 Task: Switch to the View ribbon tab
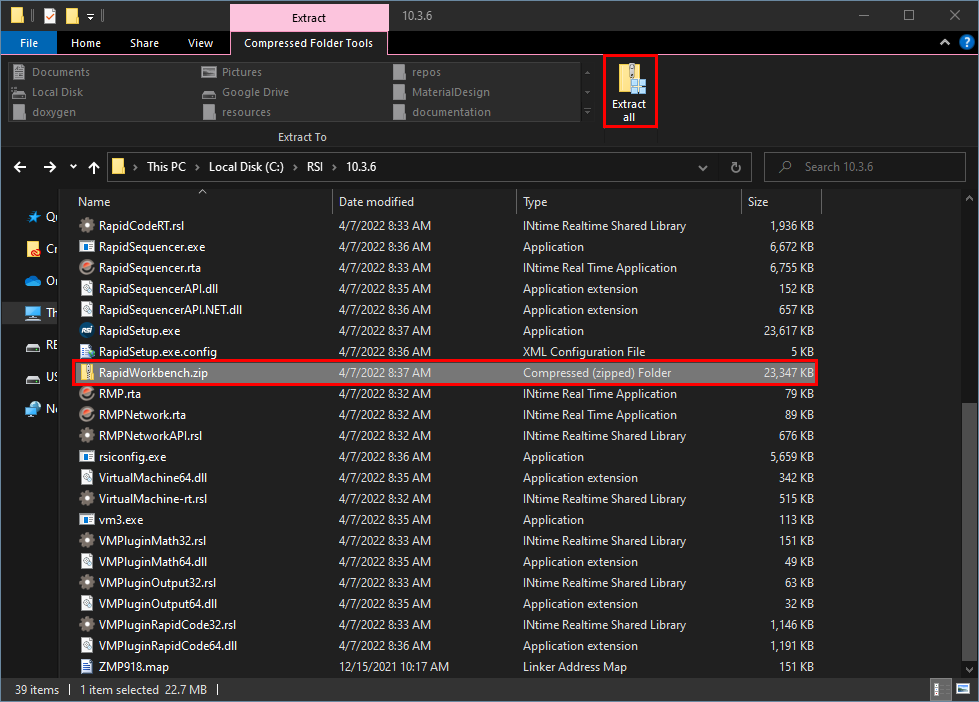tap(200, 43)
